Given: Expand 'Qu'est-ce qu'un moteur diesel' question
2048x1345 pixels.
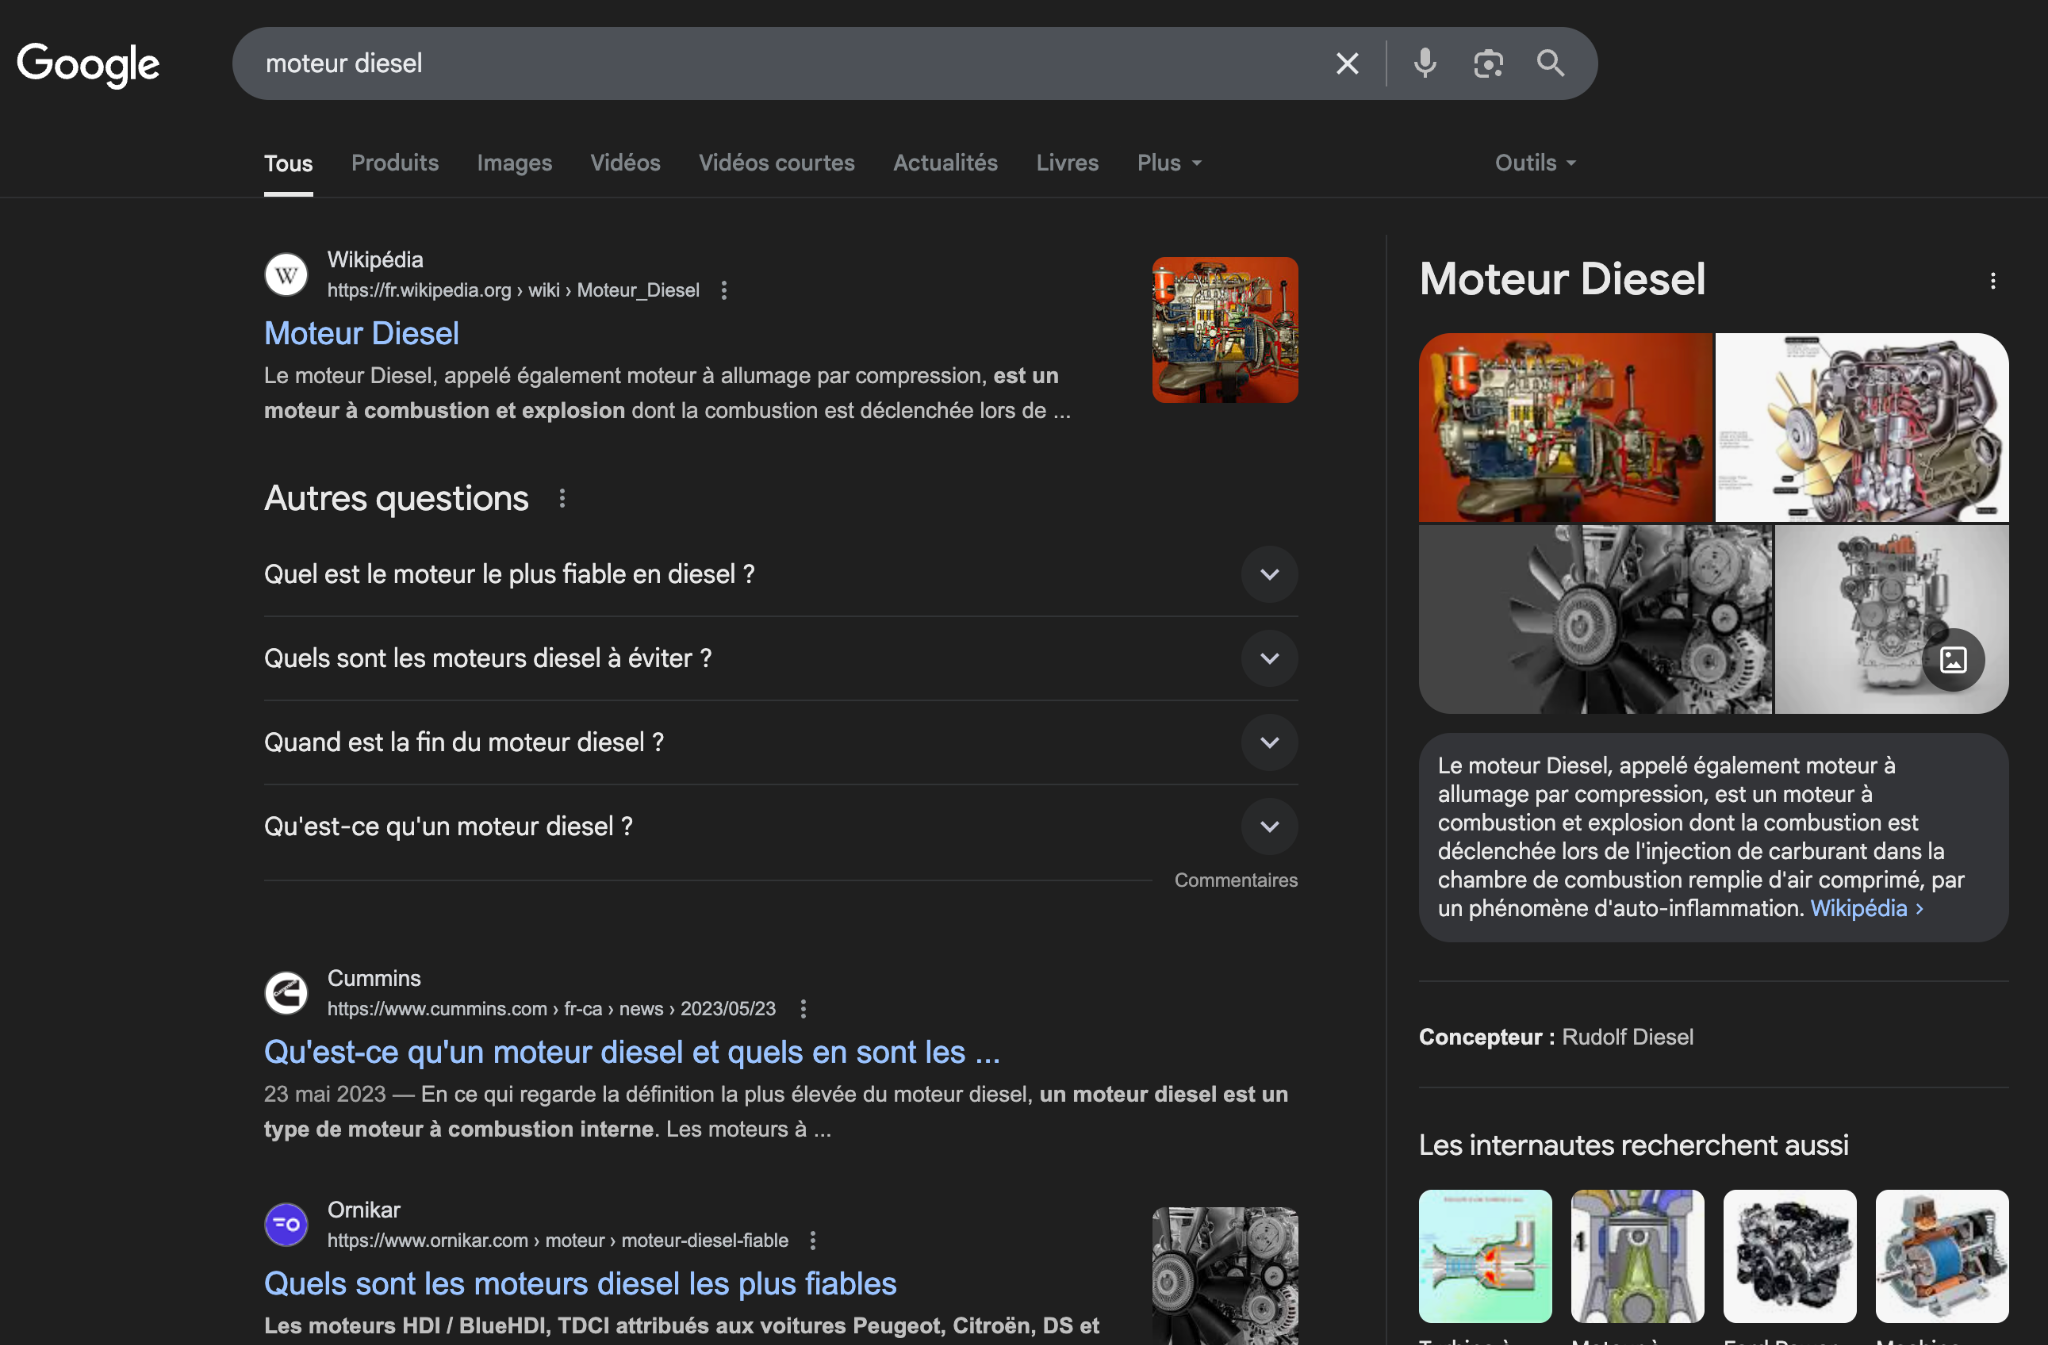Looking at the screenshot, I should pos(781,826).
